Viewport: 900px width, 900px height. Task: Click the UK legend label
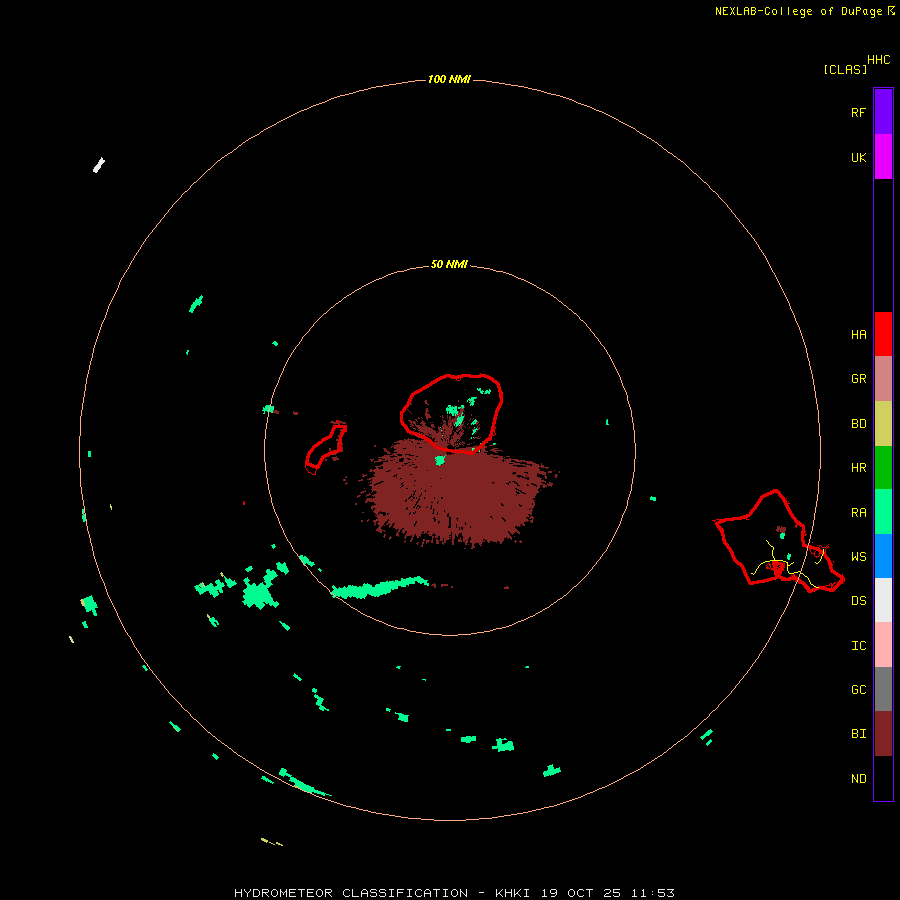coord(858,157)
